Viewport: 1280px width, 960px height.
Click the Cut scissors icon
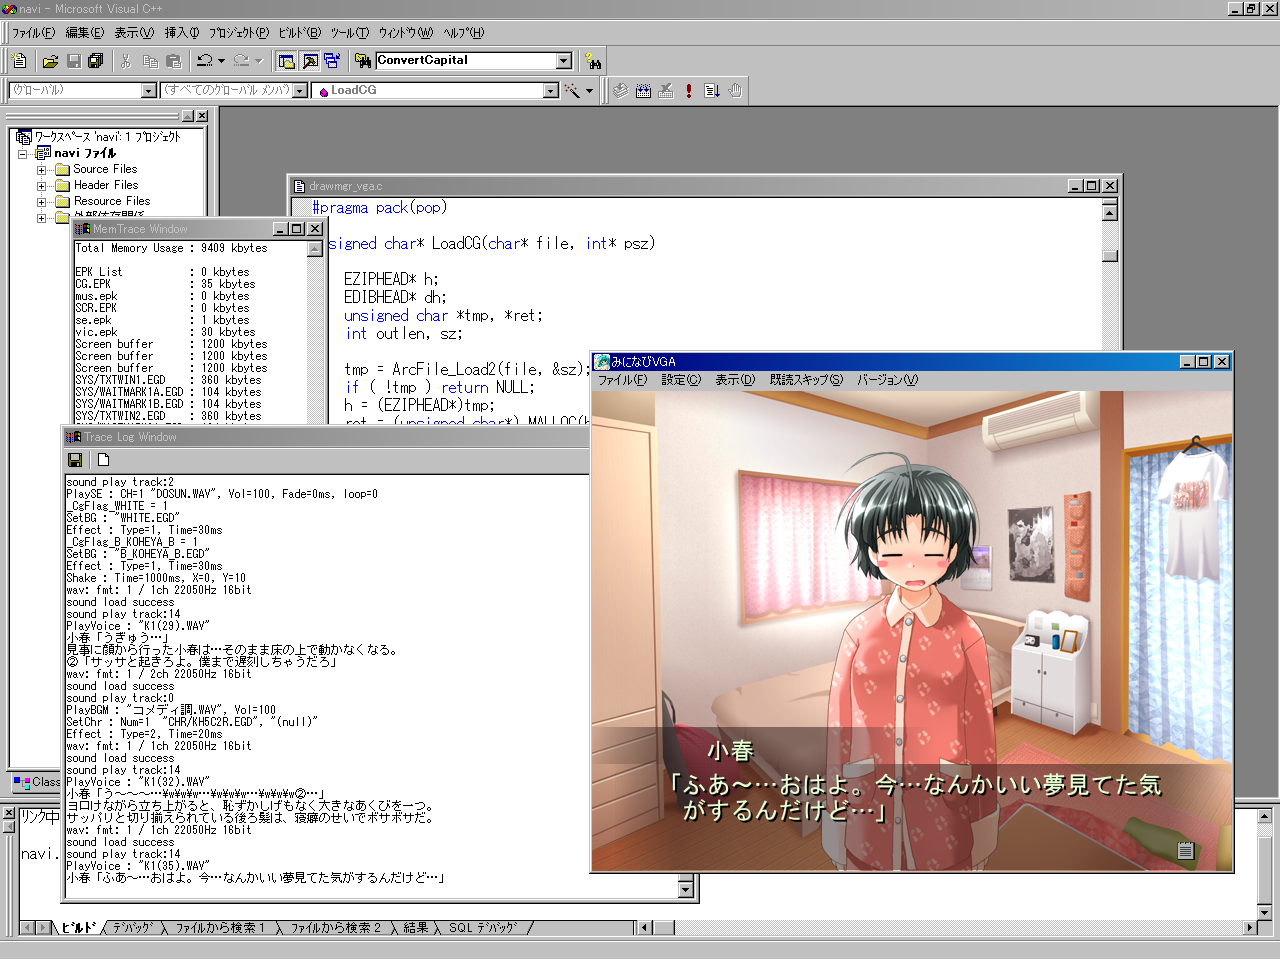[x=126, y=61]
